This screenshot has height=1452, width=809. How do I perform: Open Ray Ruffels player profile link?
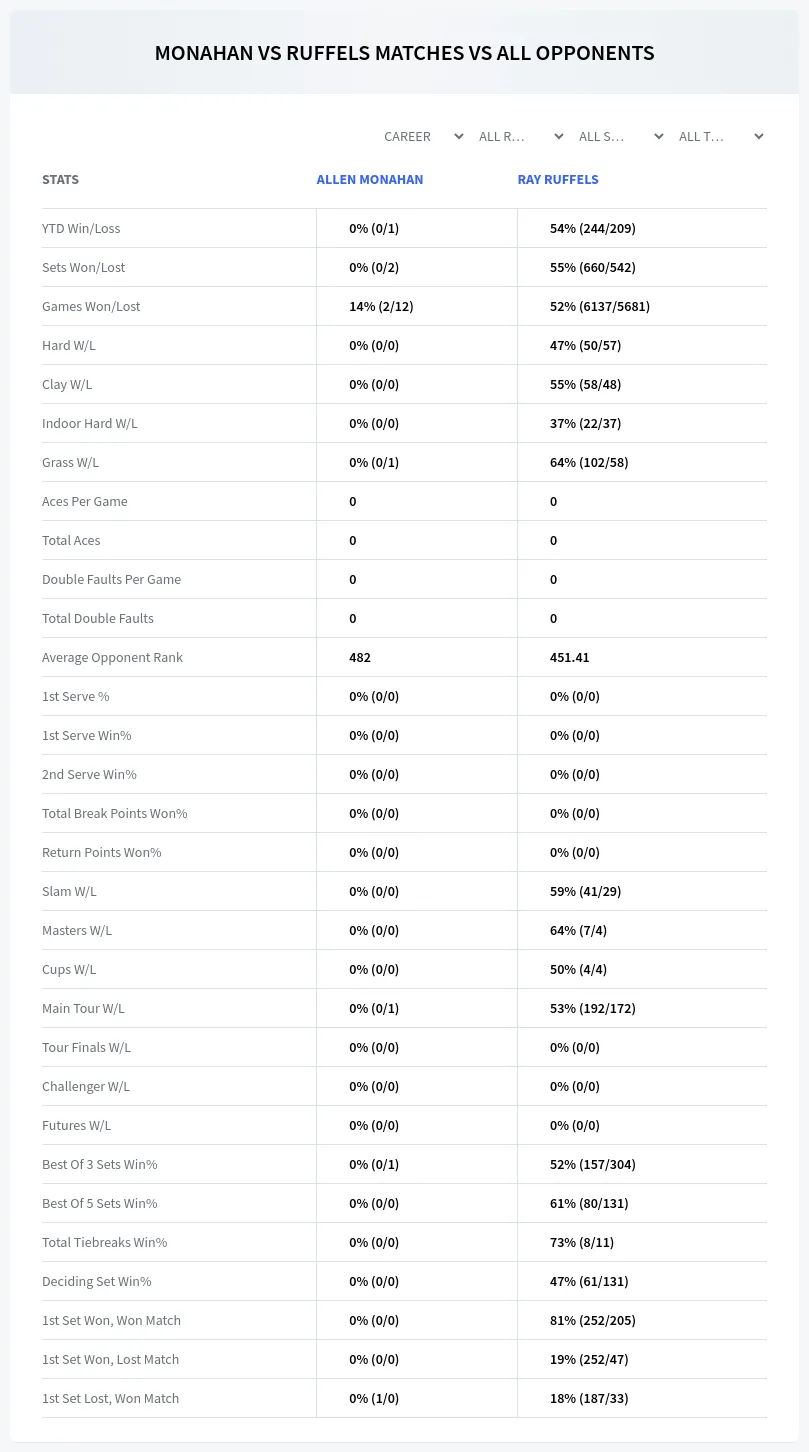point(558,180)
